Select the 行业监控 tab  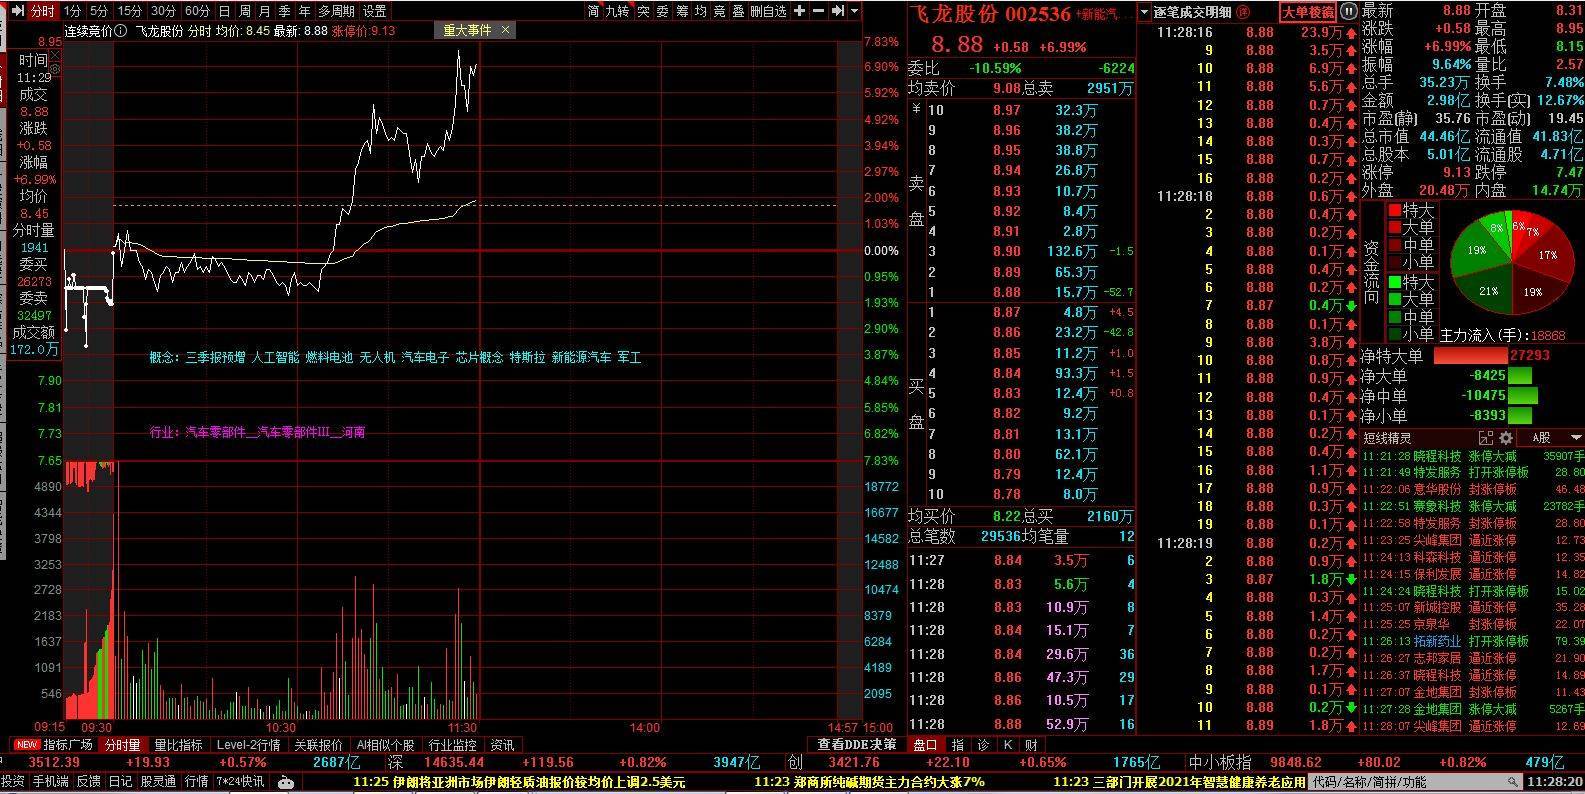click(x=452, y=745)
